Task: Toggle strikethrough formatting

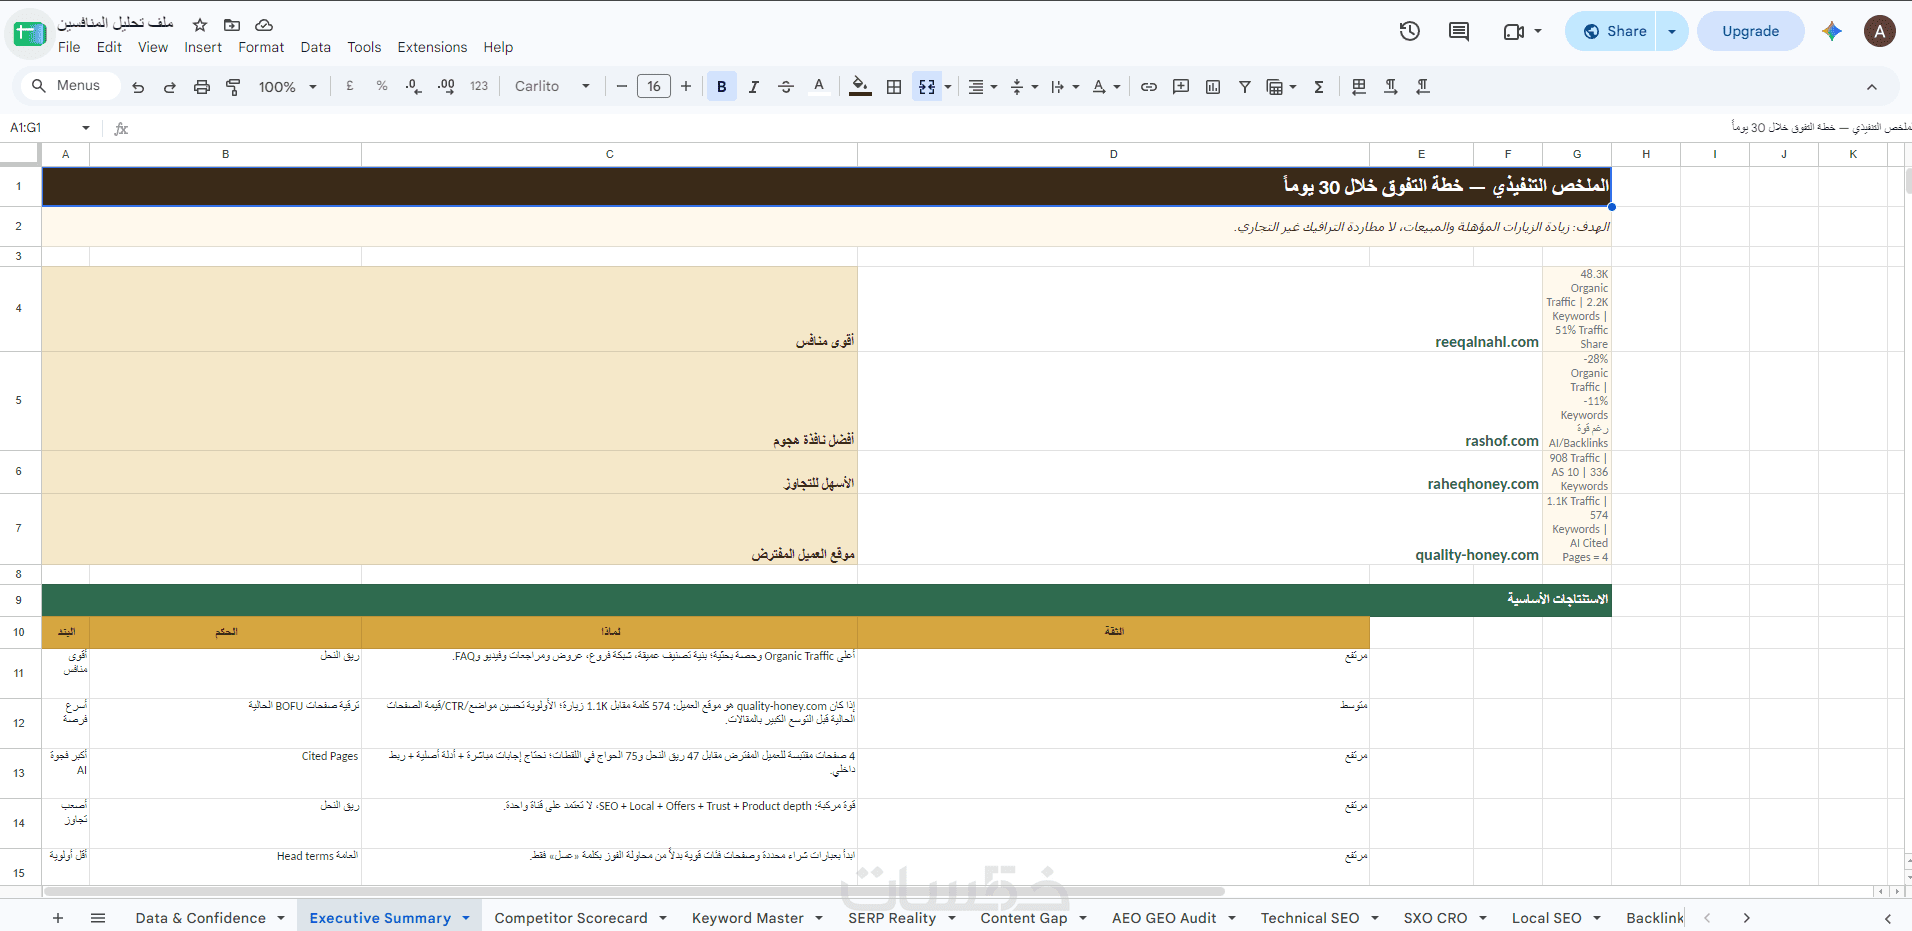Action: (786, 87)
